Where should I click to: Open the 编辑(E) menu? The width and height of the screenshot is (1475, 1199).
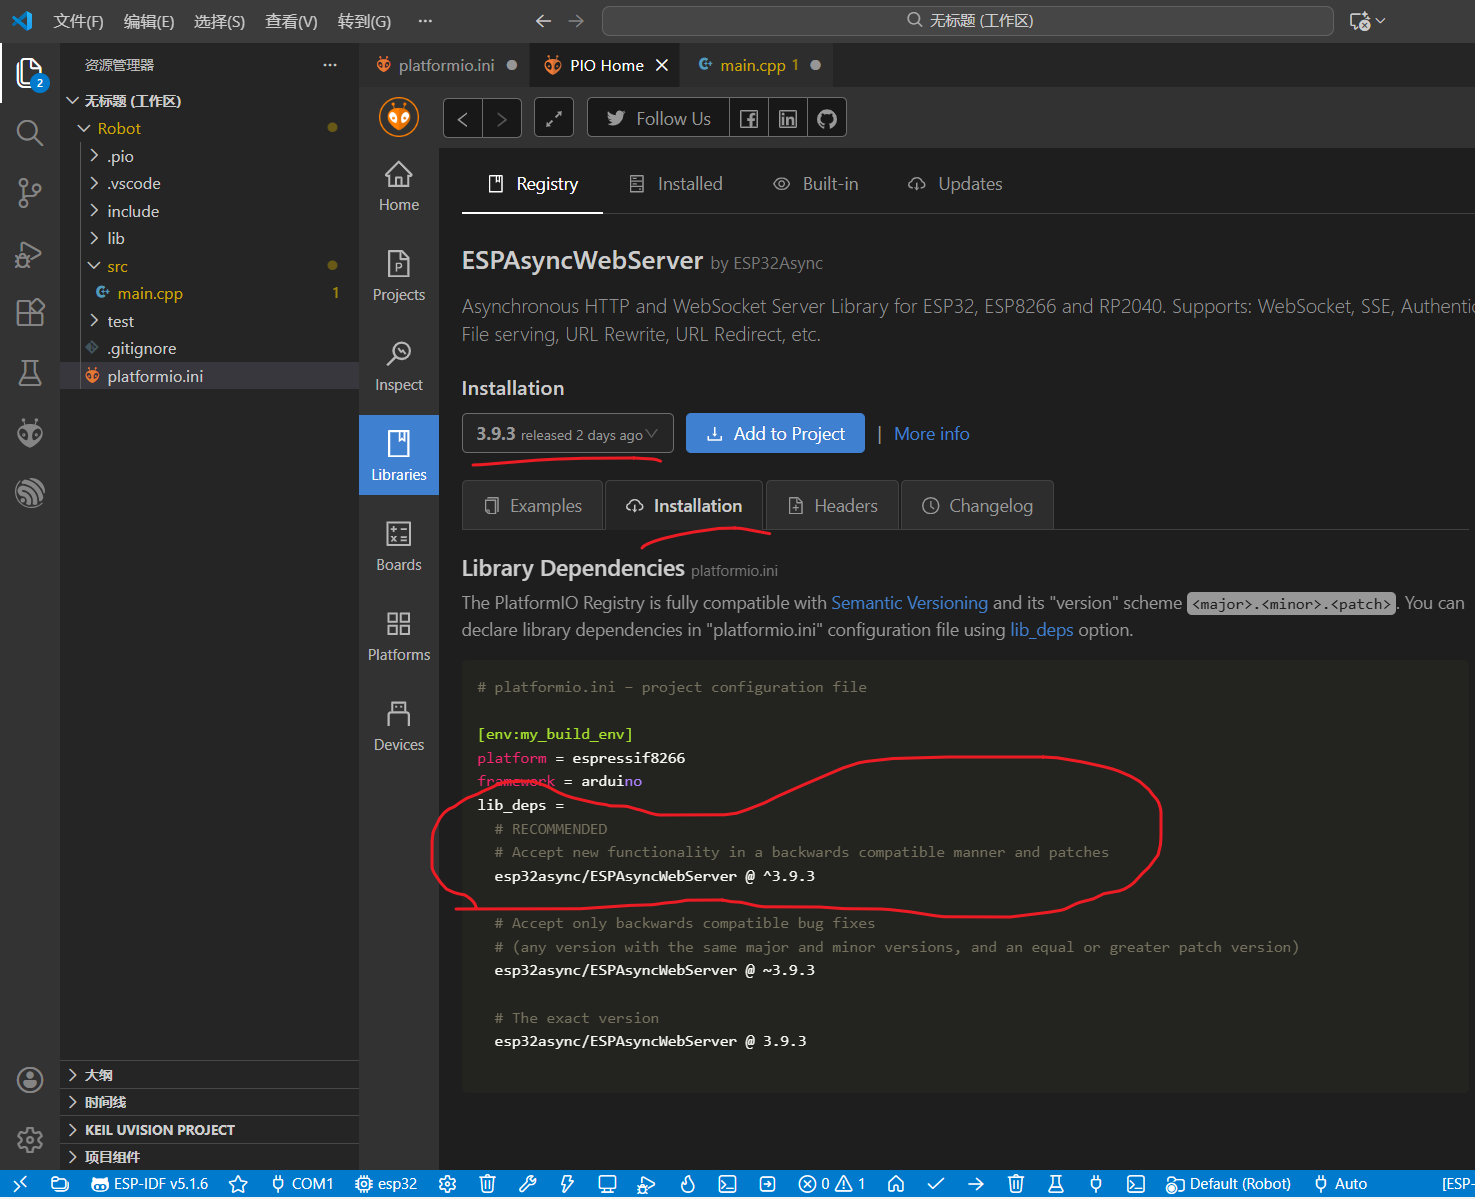pos(148,21)
